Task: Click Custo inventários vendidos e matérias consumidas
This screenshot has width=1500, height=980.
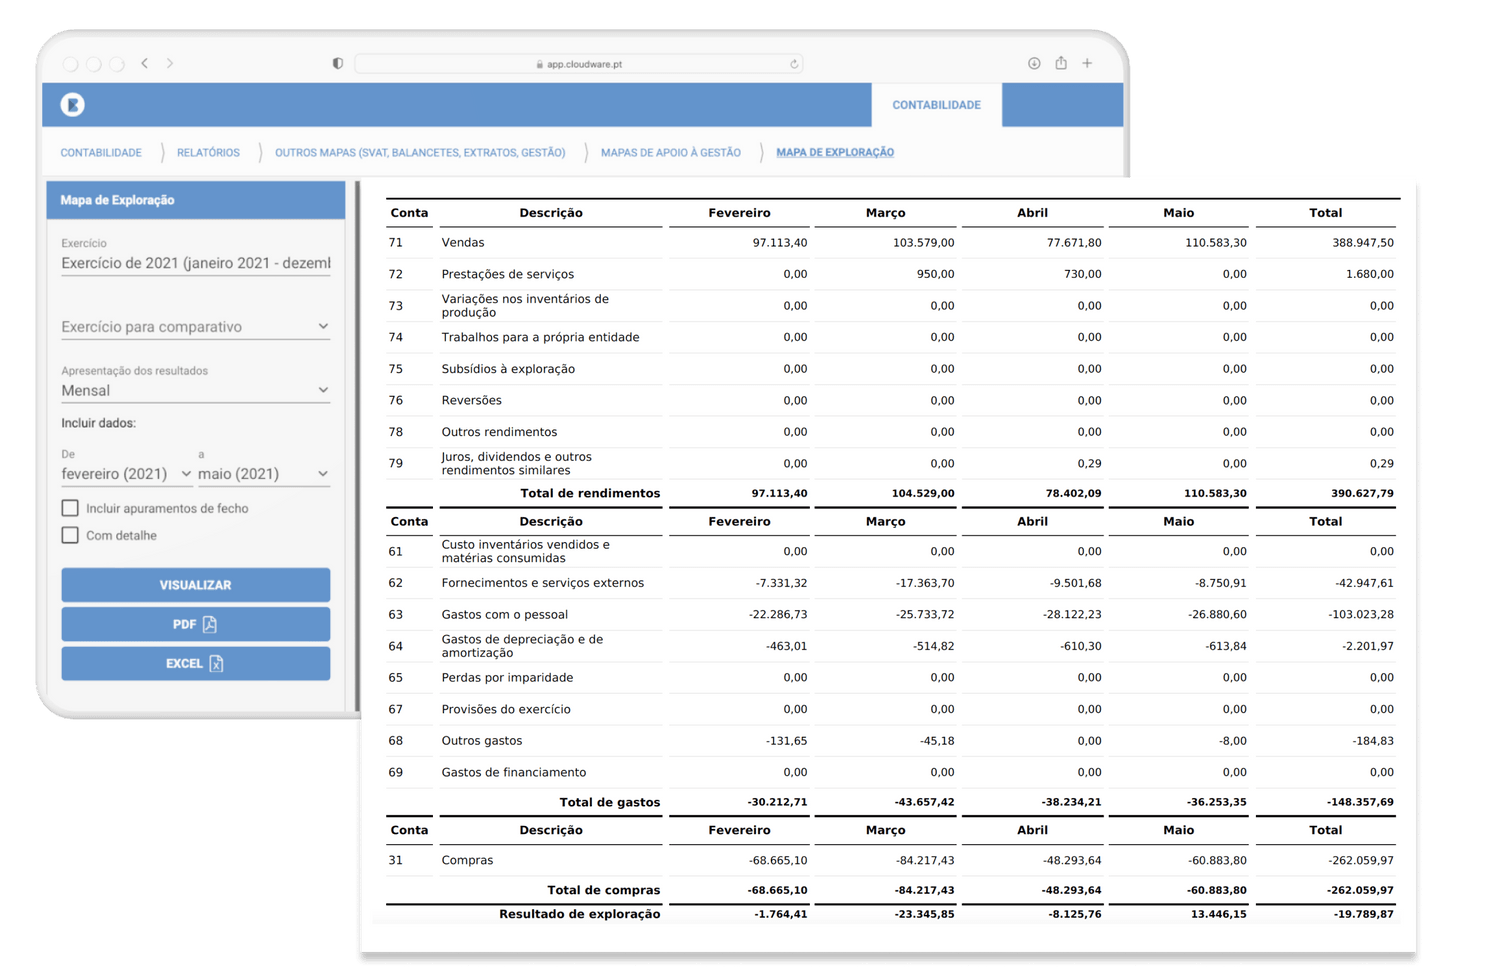Action: point(526,552)
